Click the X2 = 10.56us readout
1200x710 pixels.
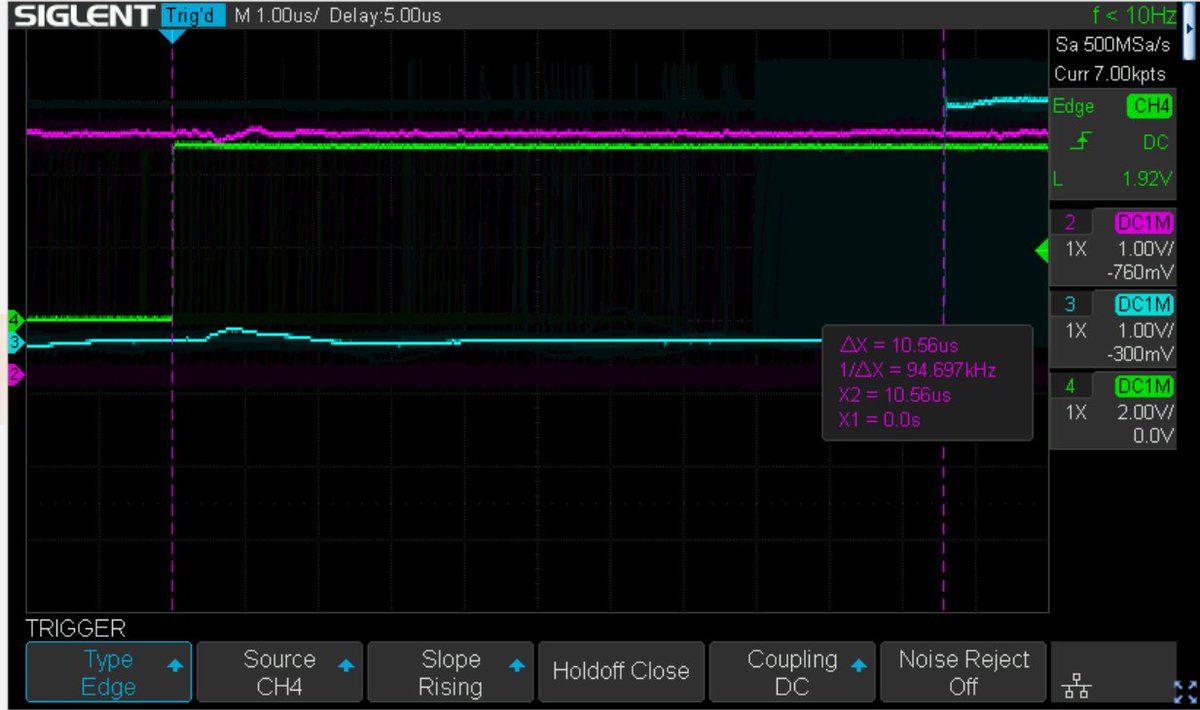pos(894,396)
